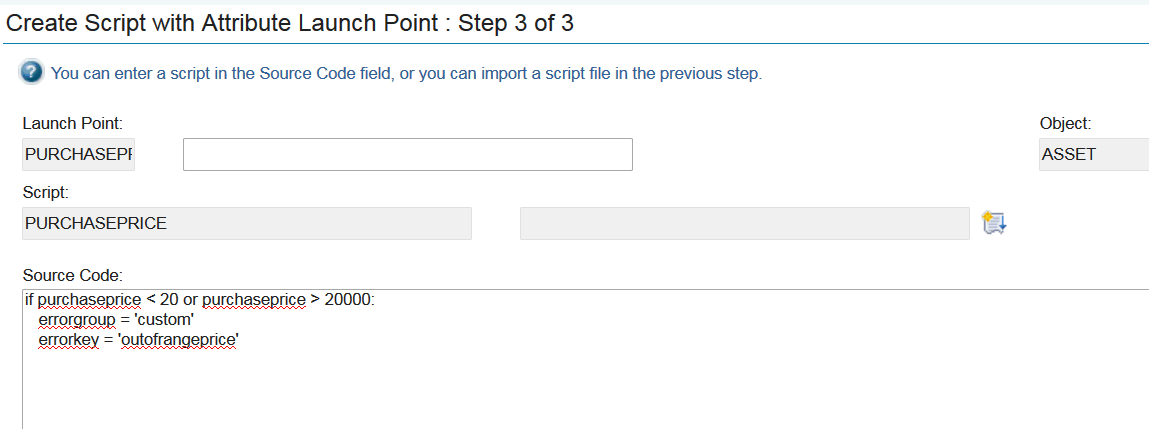Click the Create Script page title heading
Viewport: 1149px width, 429px height.
[290, 23]
